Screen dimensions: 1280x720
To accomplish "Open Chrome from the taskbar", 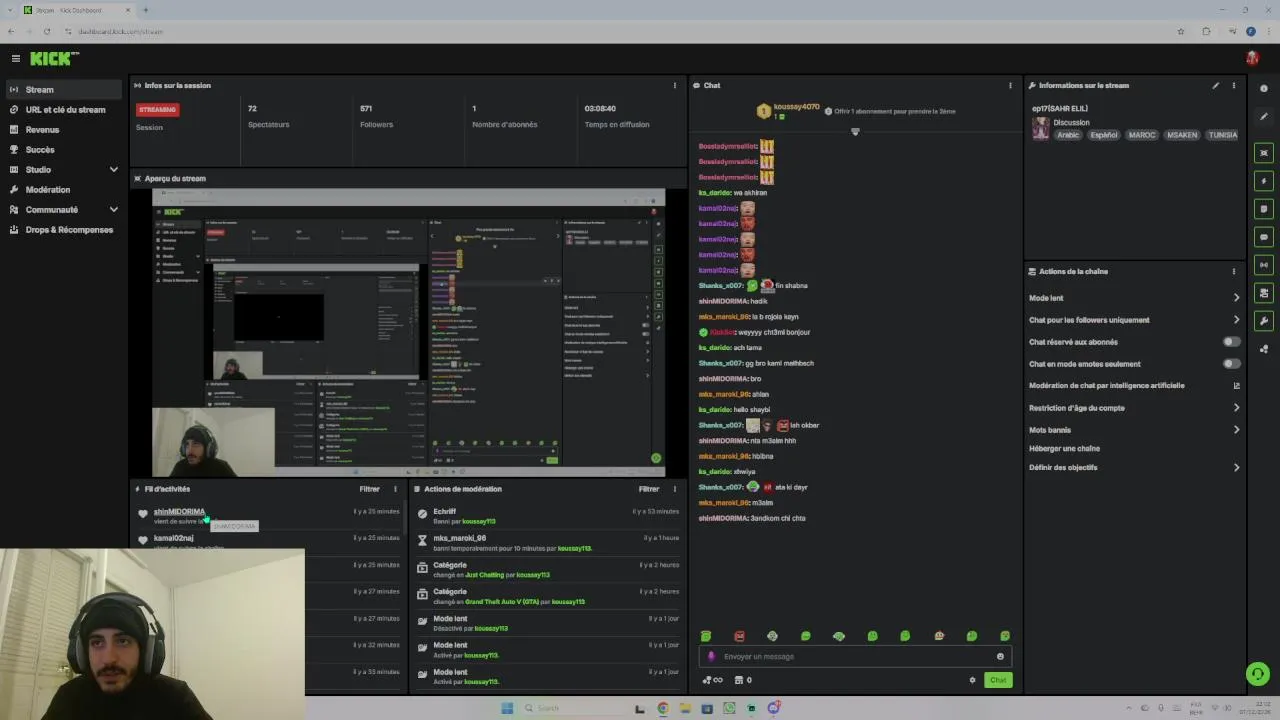I will pos(663,708).
